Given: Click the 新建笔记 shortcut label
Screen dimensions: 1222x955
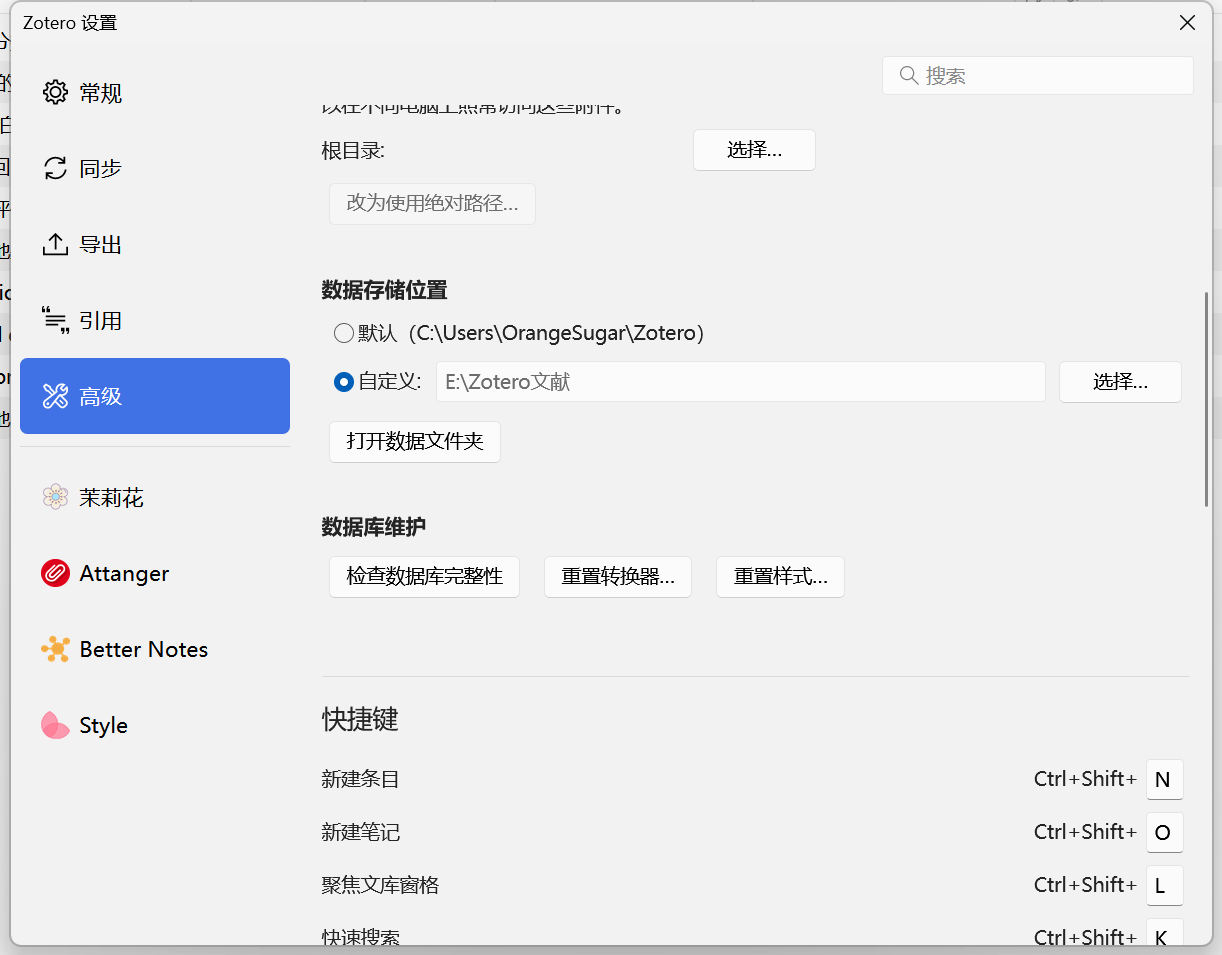Looking at the screenshot, I should point(361,833).
